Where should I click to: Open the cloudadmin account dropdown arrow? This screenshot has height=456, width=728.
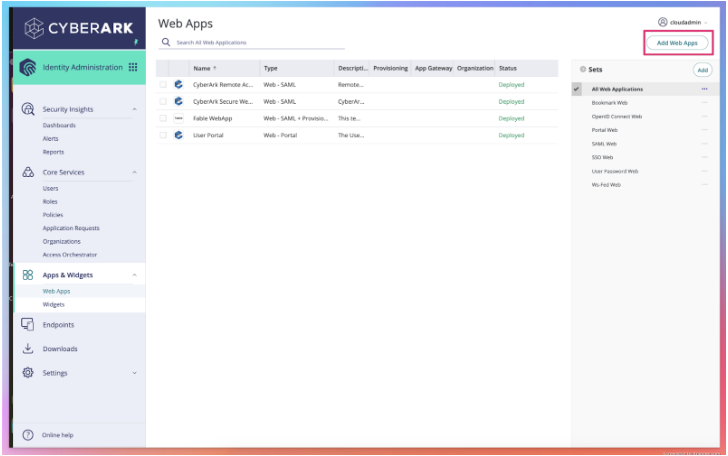pyautogui.click(x=706, y=22)
